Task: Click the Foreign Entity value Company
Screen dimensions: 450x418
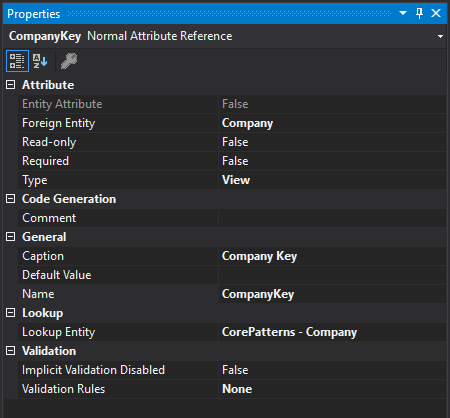Action: pos(247,123)
